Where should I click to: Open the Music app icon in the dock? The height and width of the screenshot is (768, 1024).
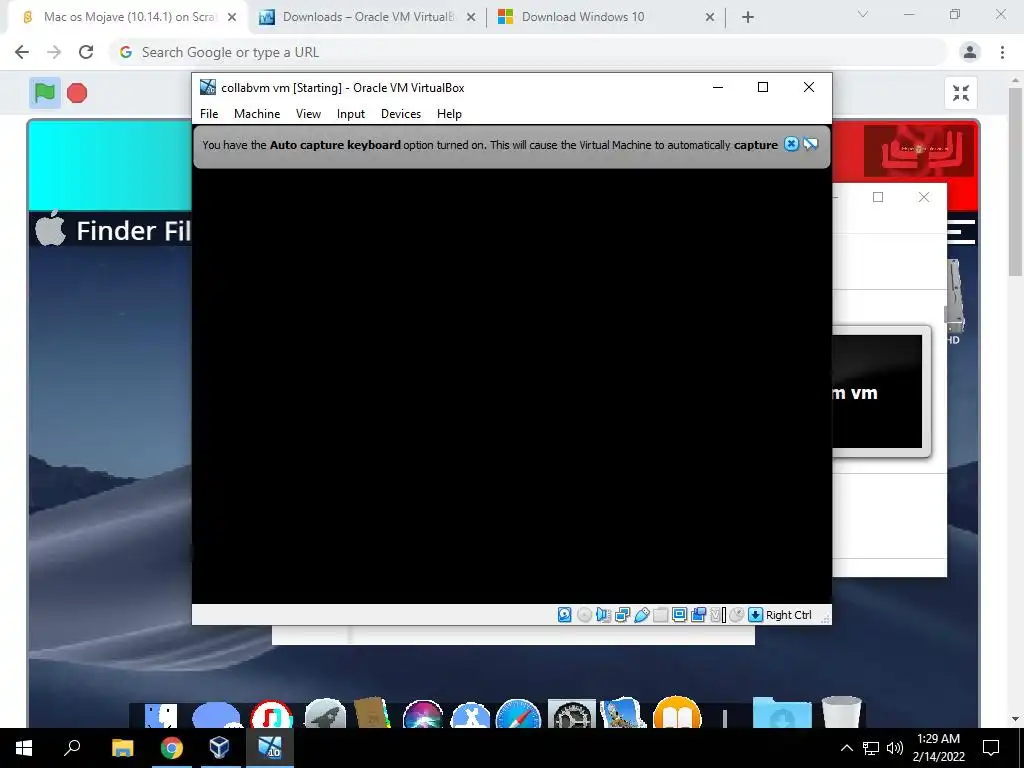271,714
